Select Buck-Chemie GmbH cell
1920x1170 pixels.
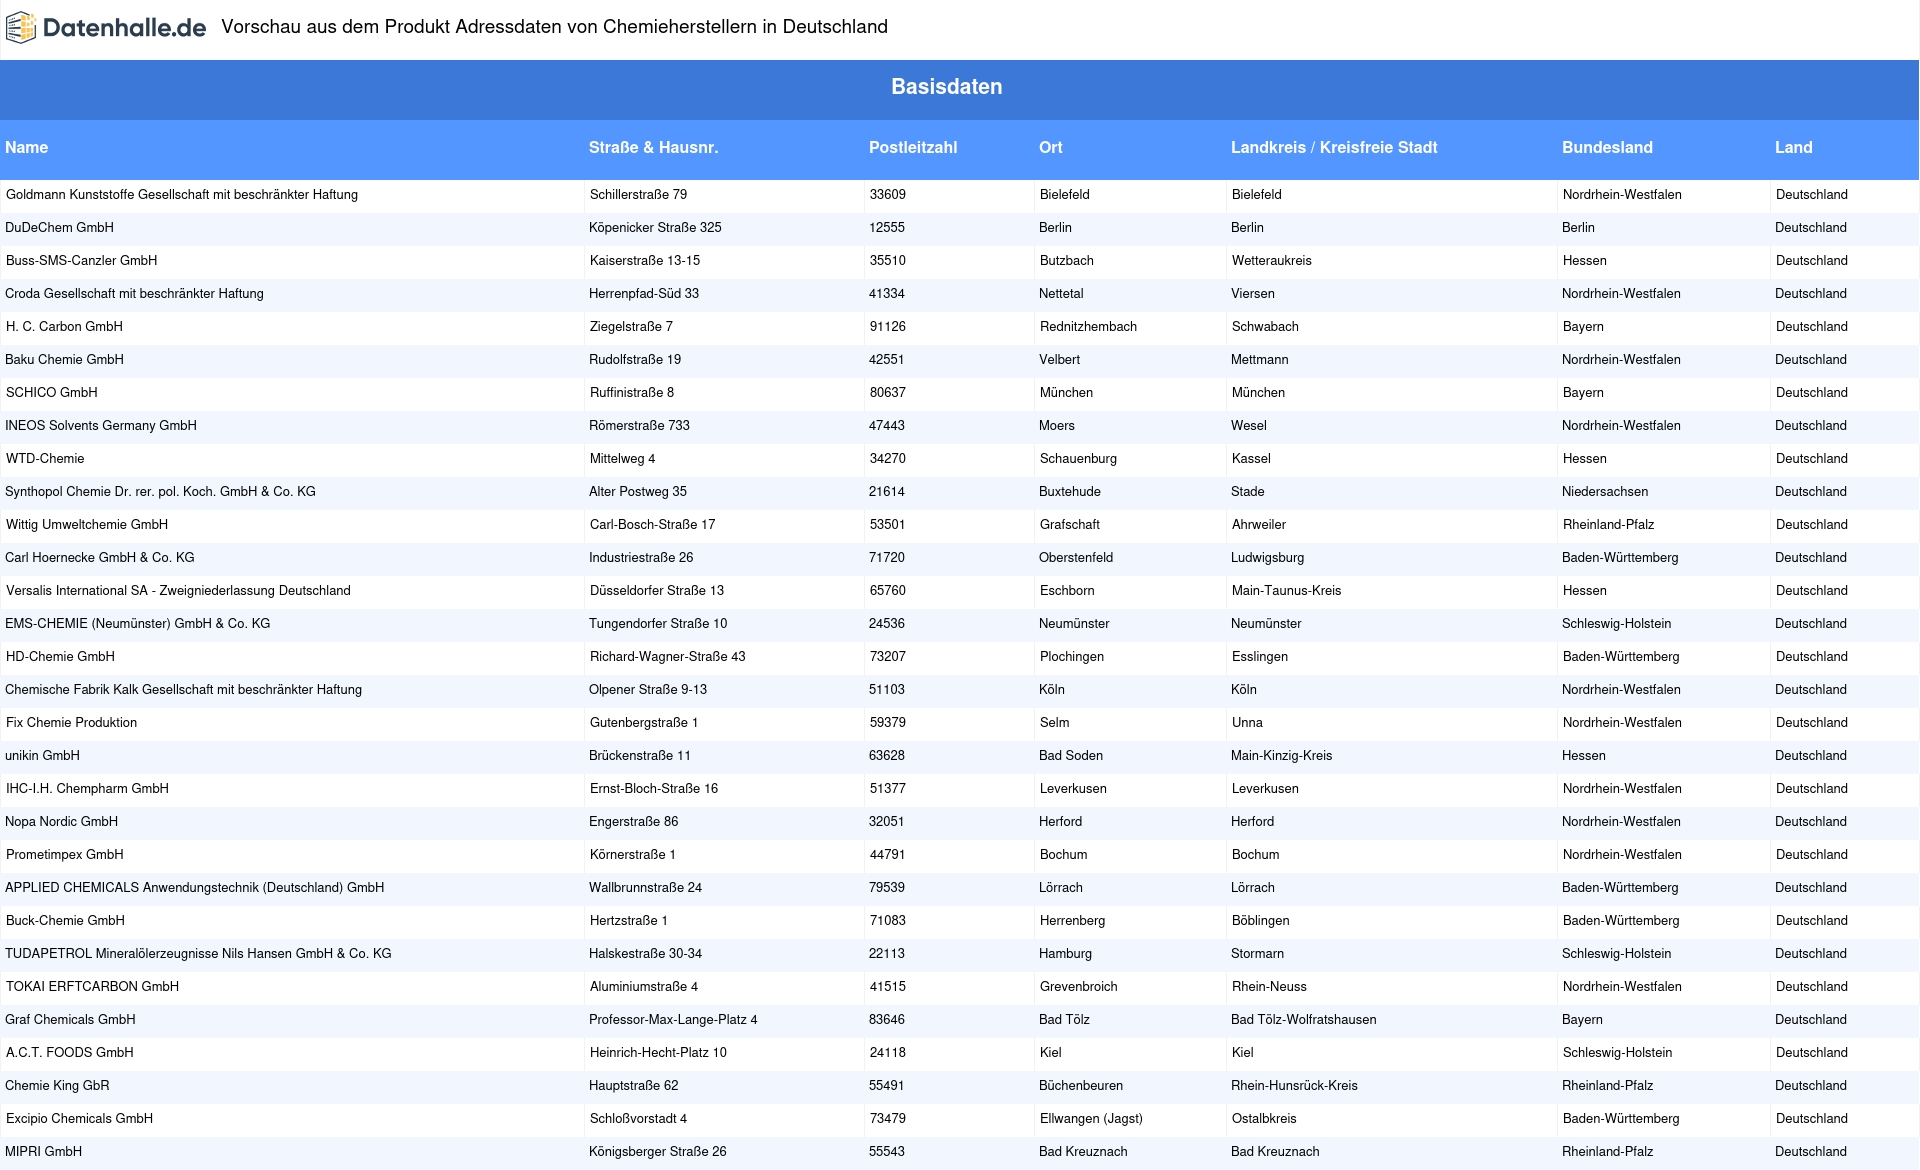pyautogui.click(x=65, y=921)
